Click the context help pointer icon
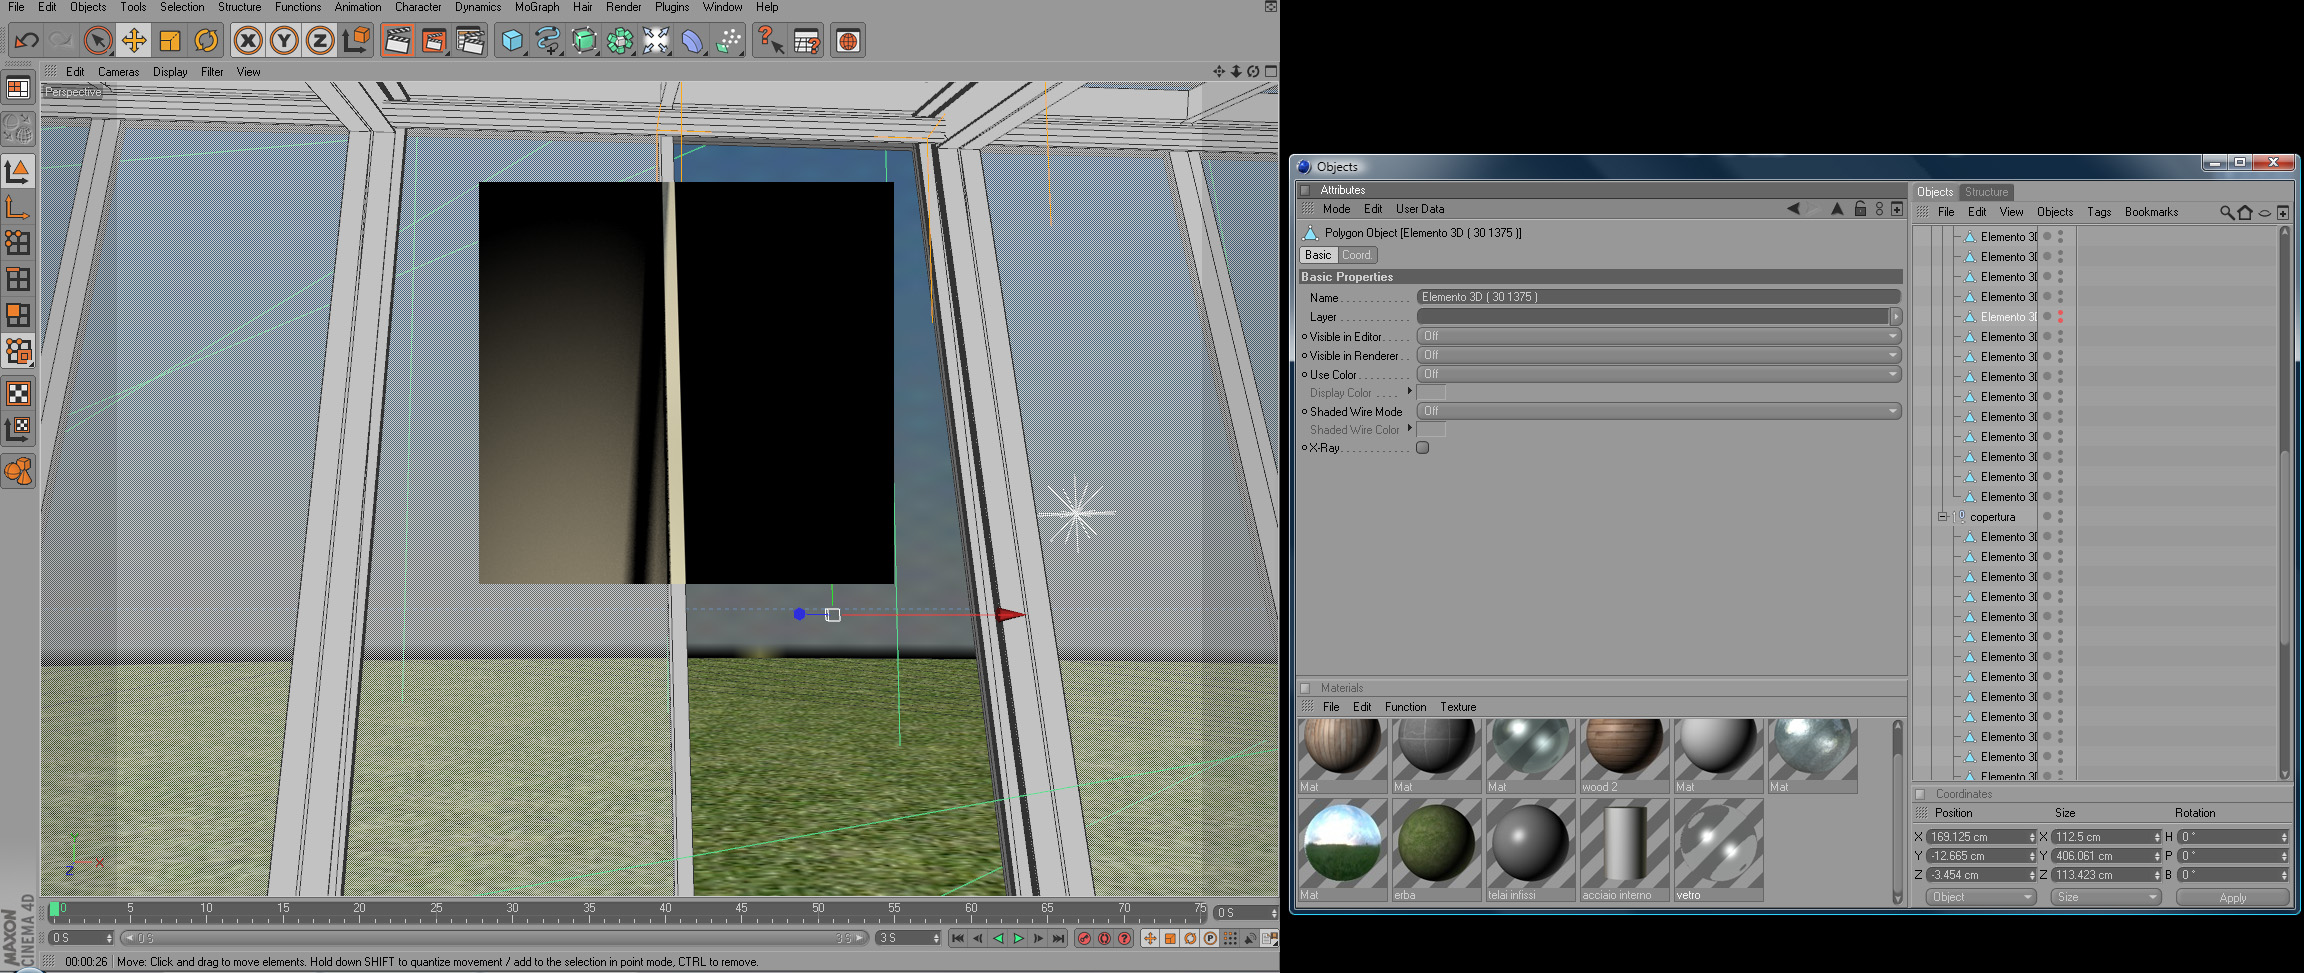Screen dimensions: 2304x973 [x=770, y=41]
